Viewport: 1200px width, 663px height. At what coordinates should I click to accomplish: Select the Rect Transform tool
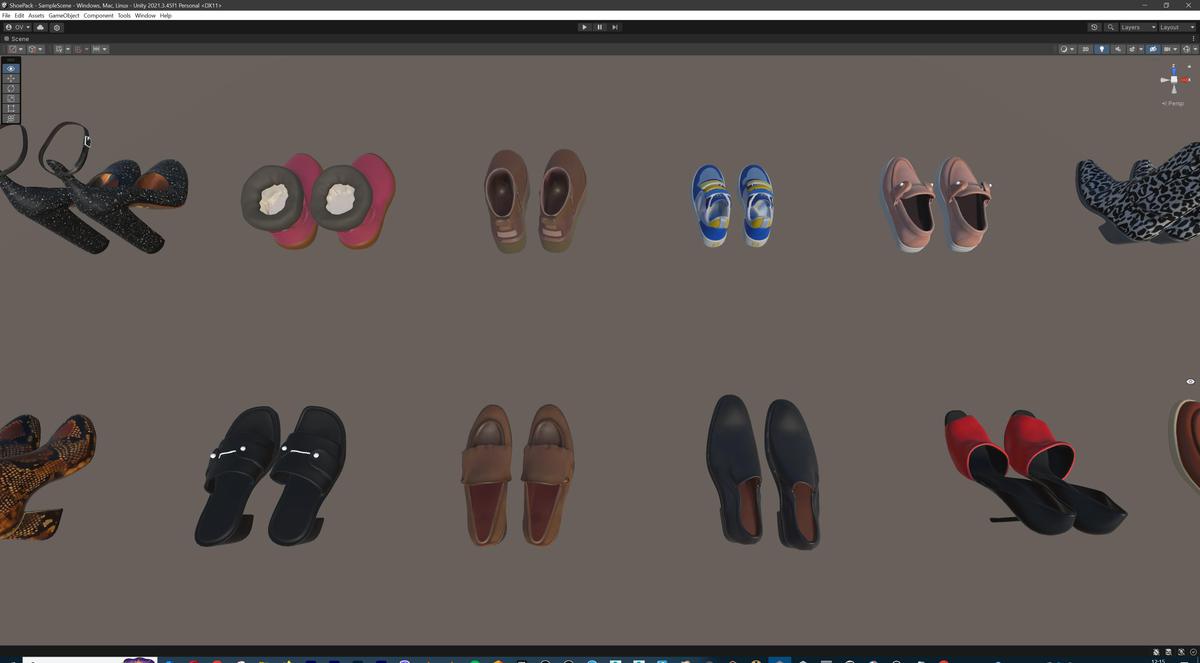10,108
